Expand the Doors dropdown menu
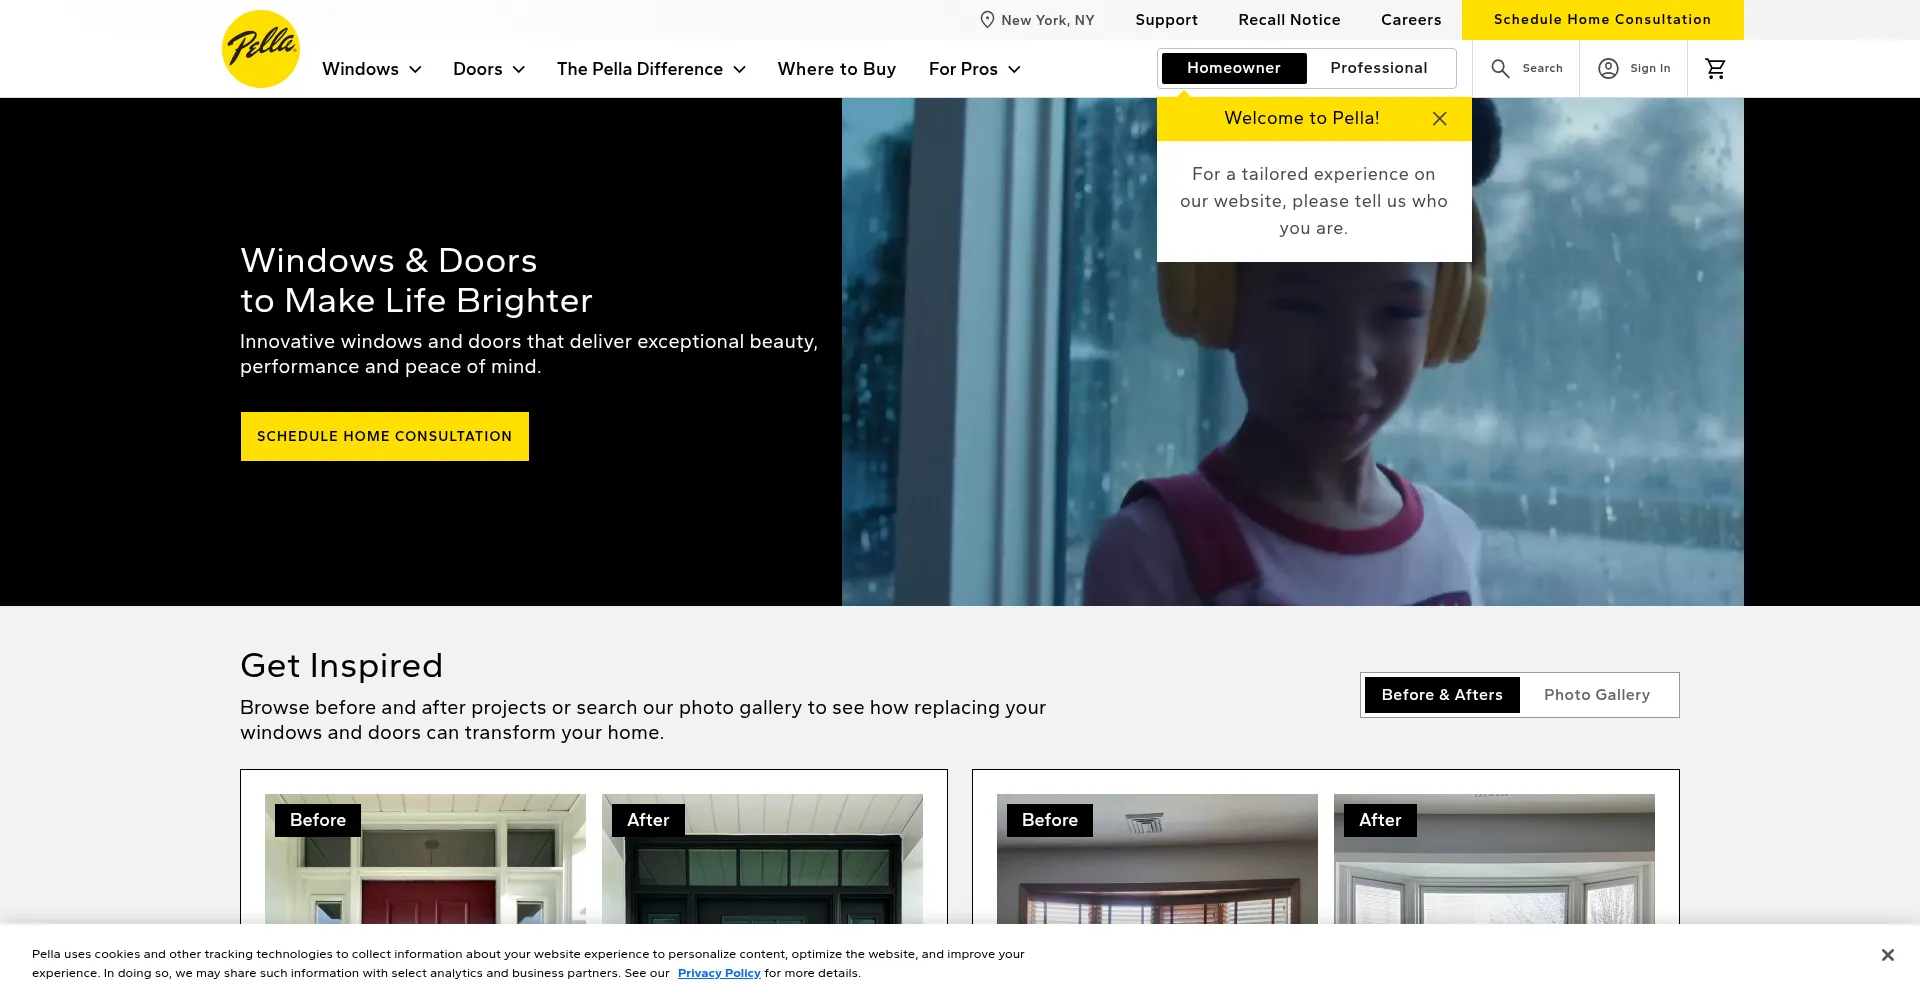Image resolution: width=1920 pixels, height=993 pixels. tap(488, 69)
